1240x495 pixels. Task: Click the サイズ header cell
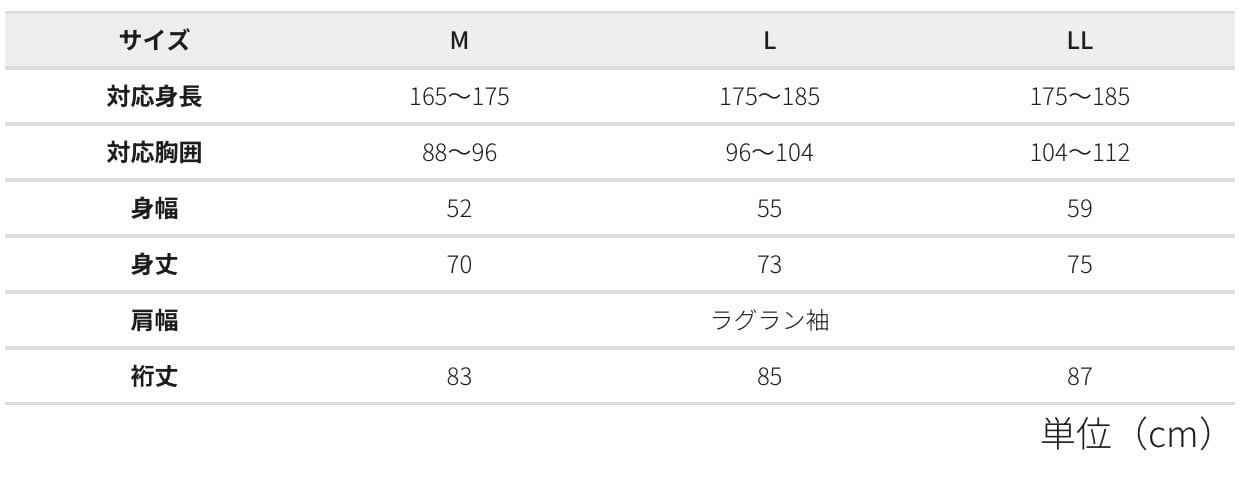154,41
